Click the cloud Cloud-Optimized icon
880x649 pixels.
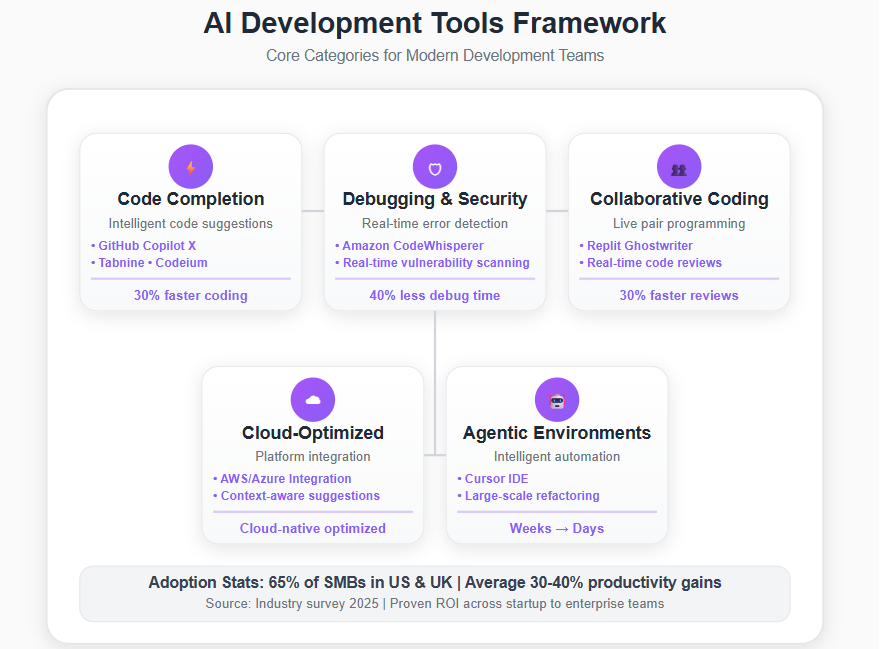tap(313, 400)
